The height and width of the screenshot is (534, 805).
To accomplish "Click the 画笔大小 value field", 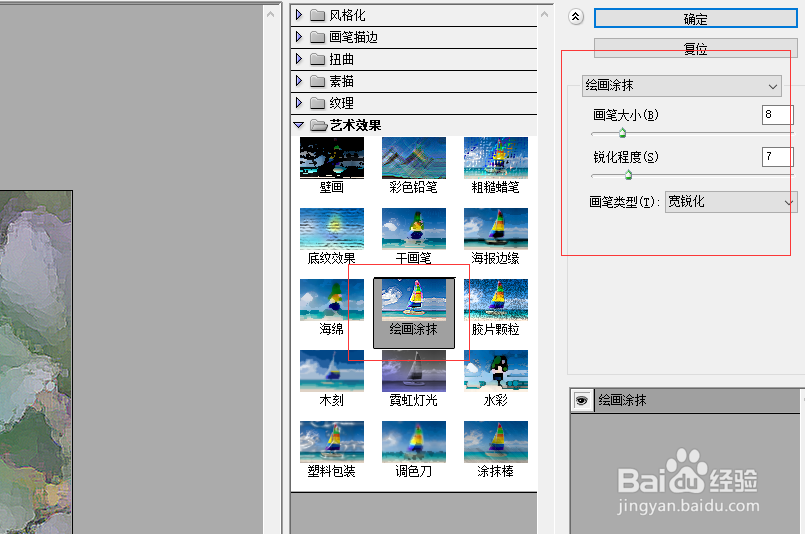I will pyautogui.click(x=777, y=115).
